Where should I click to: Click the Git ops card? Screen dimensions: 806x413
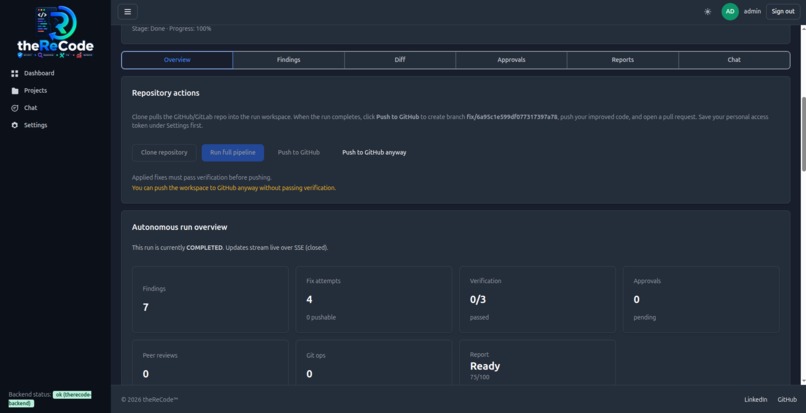pos(374,363)
